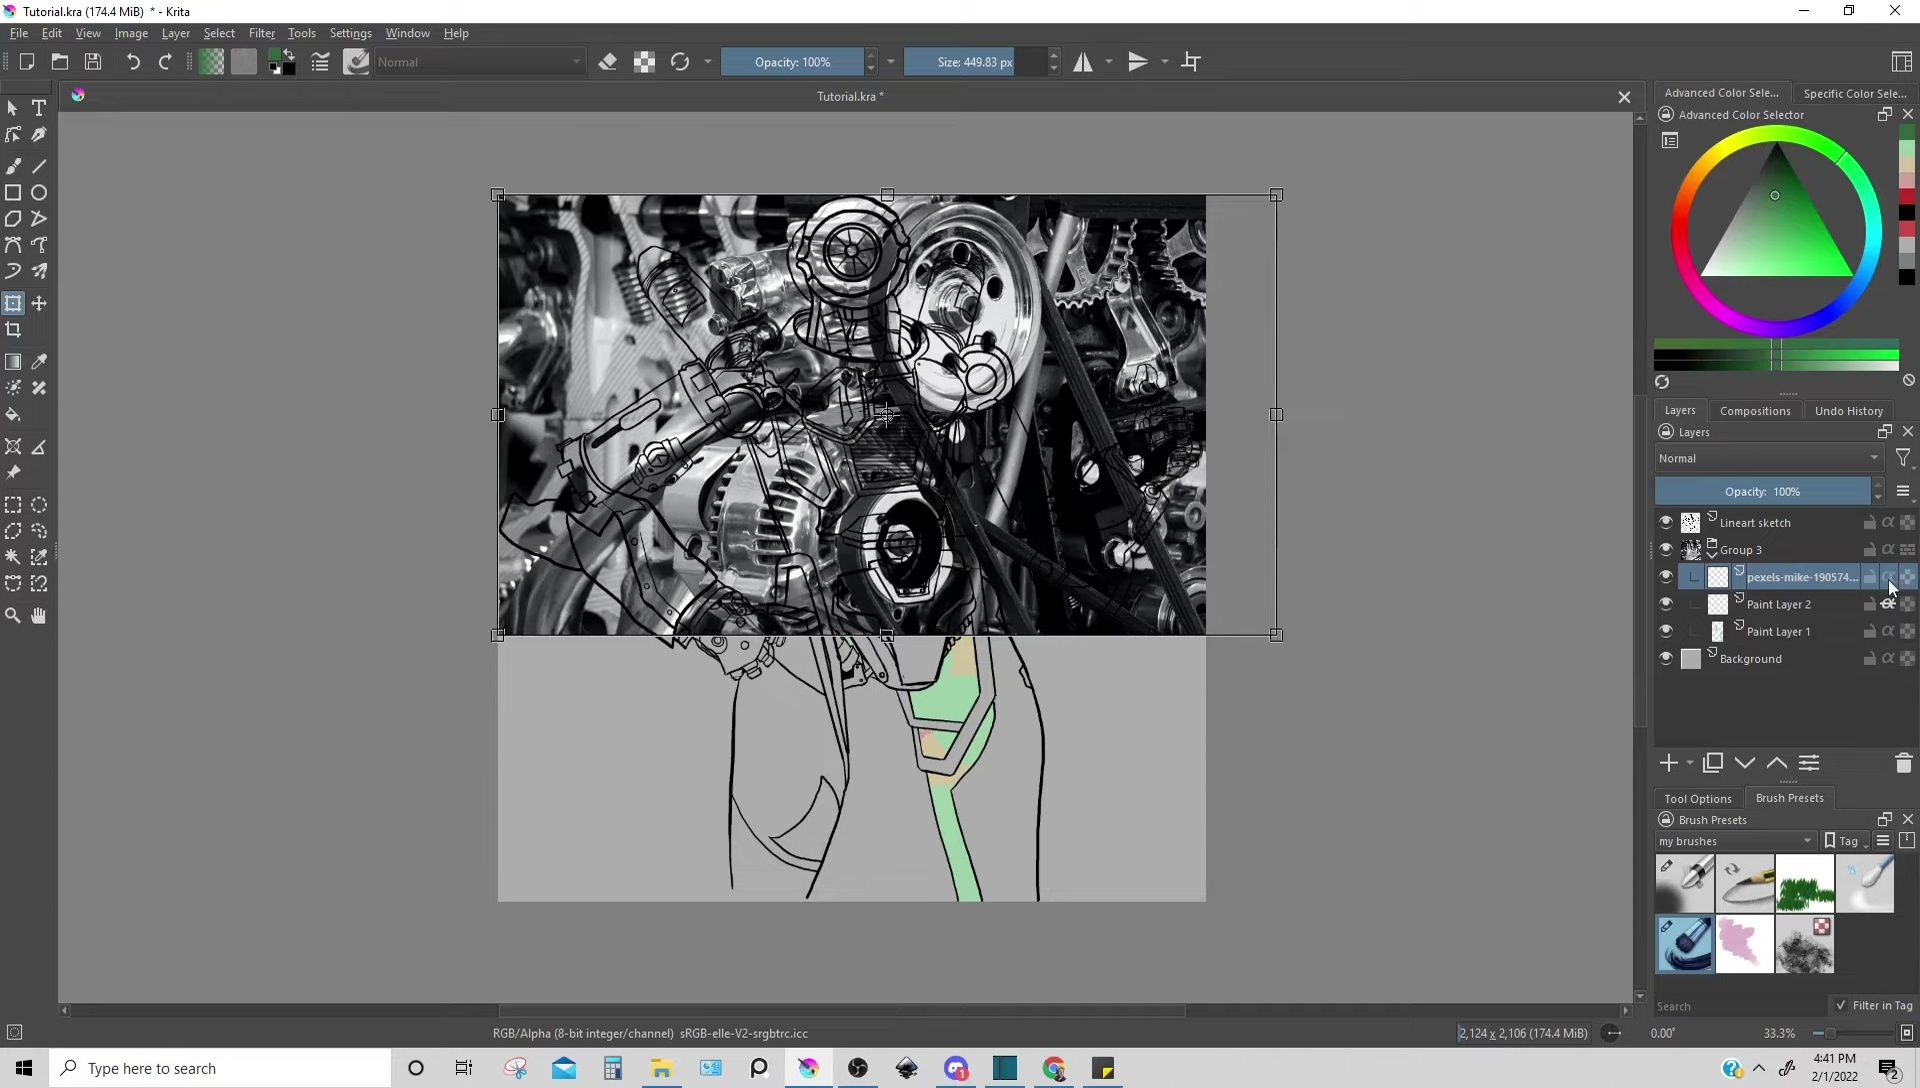Select the Gradient tool
Screen dimensions: 1920x1088
point(13,362)
